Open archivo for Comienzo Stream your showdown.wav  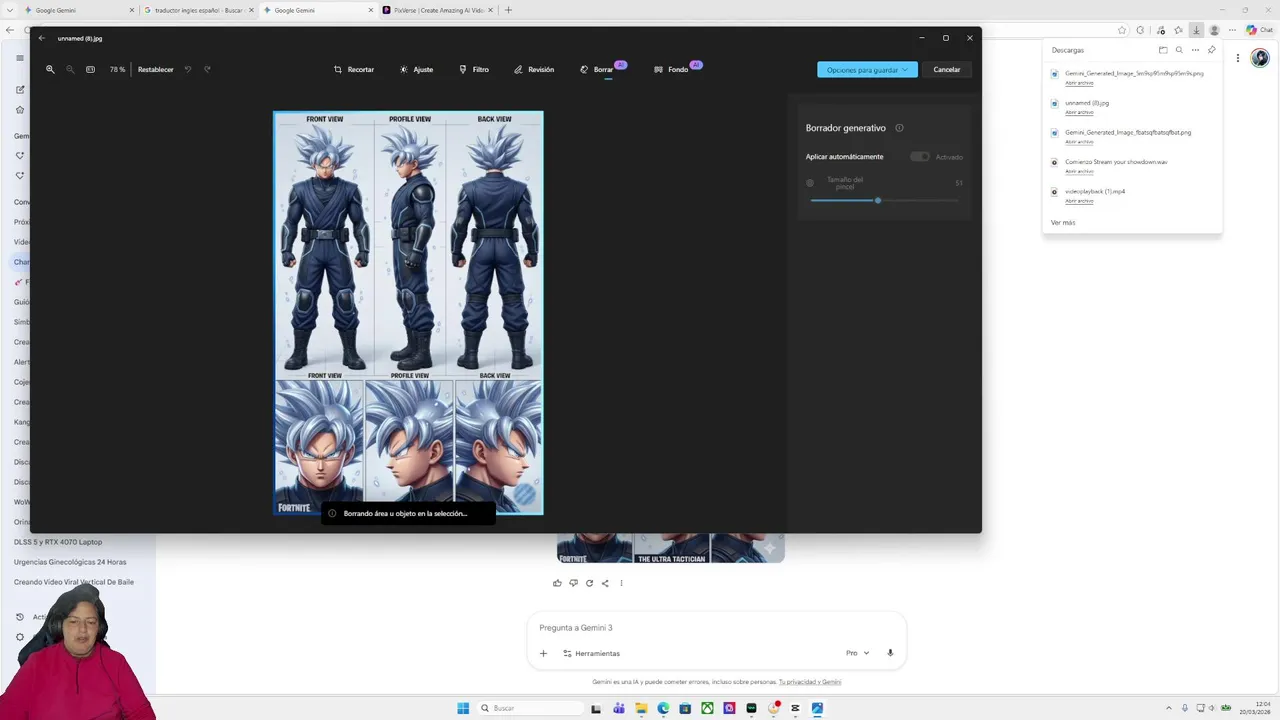tap(1079, 171)
